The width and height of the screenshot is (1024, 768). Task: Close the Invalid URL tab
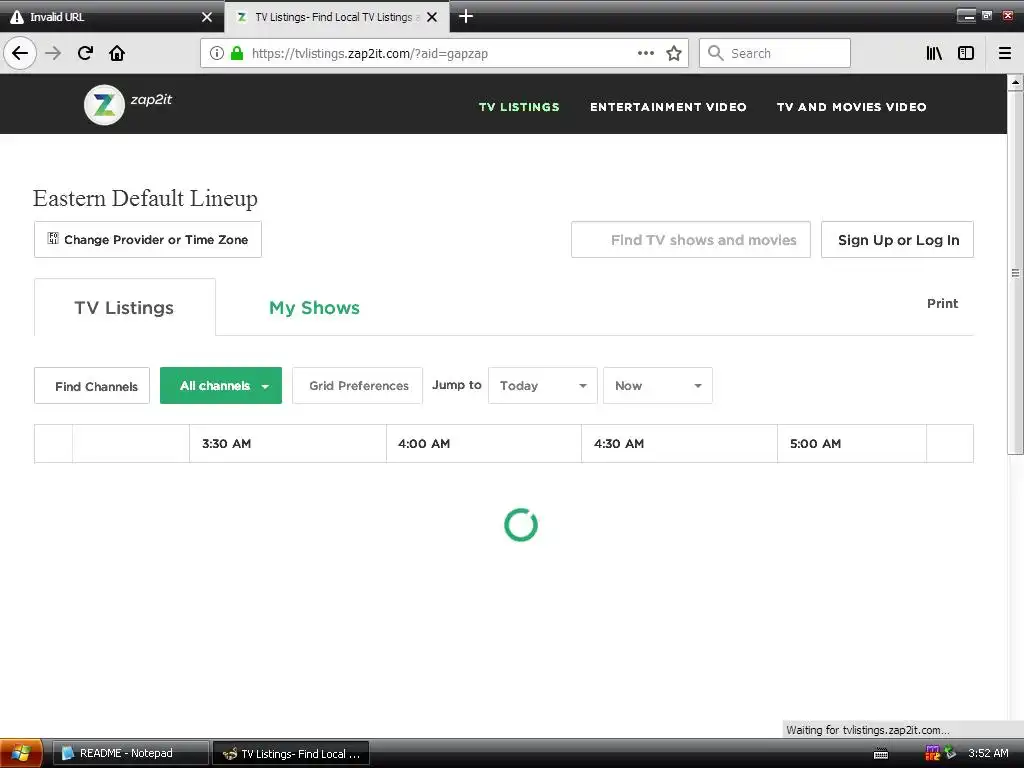click(x=207, y=17)
